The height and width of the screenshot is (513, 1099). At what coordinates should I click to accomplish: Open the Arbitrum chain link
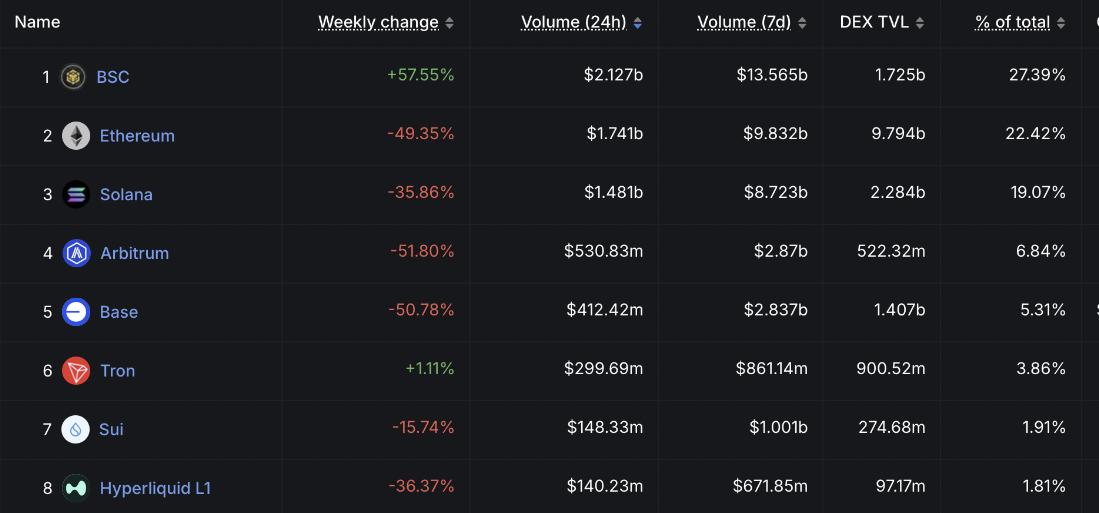click(x=134, y=253)
